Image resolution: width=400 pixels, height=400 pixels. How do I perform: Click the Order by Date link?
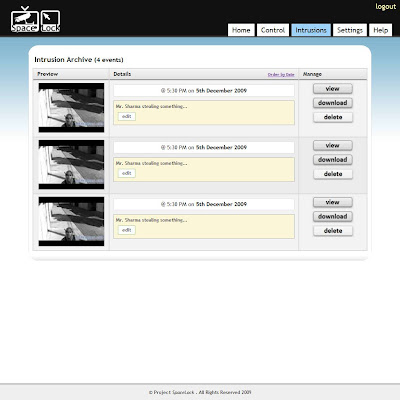tap(281, 75)
